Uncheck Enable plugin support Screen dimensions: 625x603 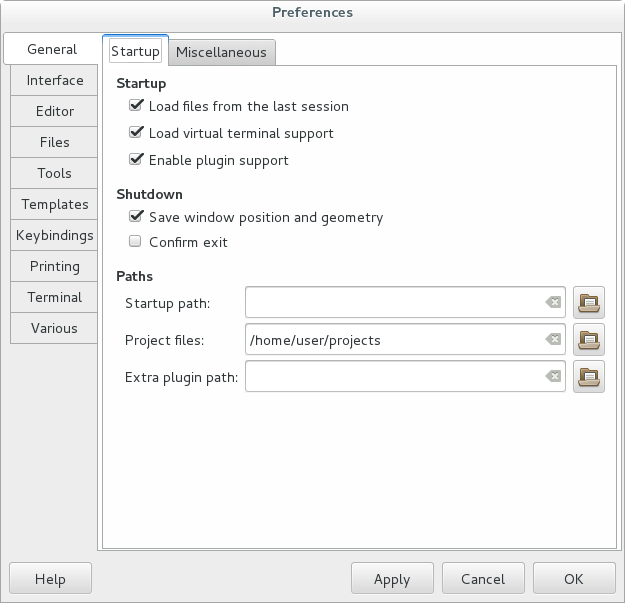click(136, 159)
